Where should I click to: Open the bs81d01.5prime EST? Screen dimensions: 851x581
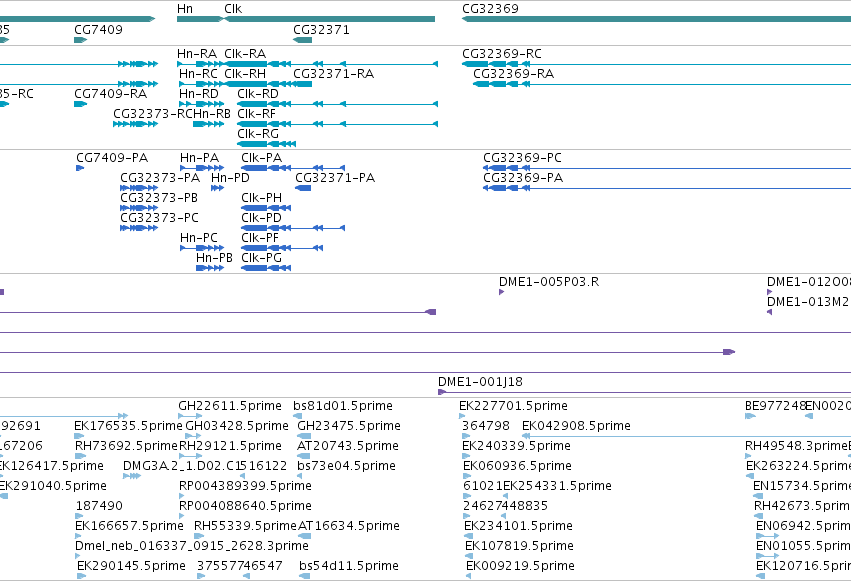[x=342, y=406]
